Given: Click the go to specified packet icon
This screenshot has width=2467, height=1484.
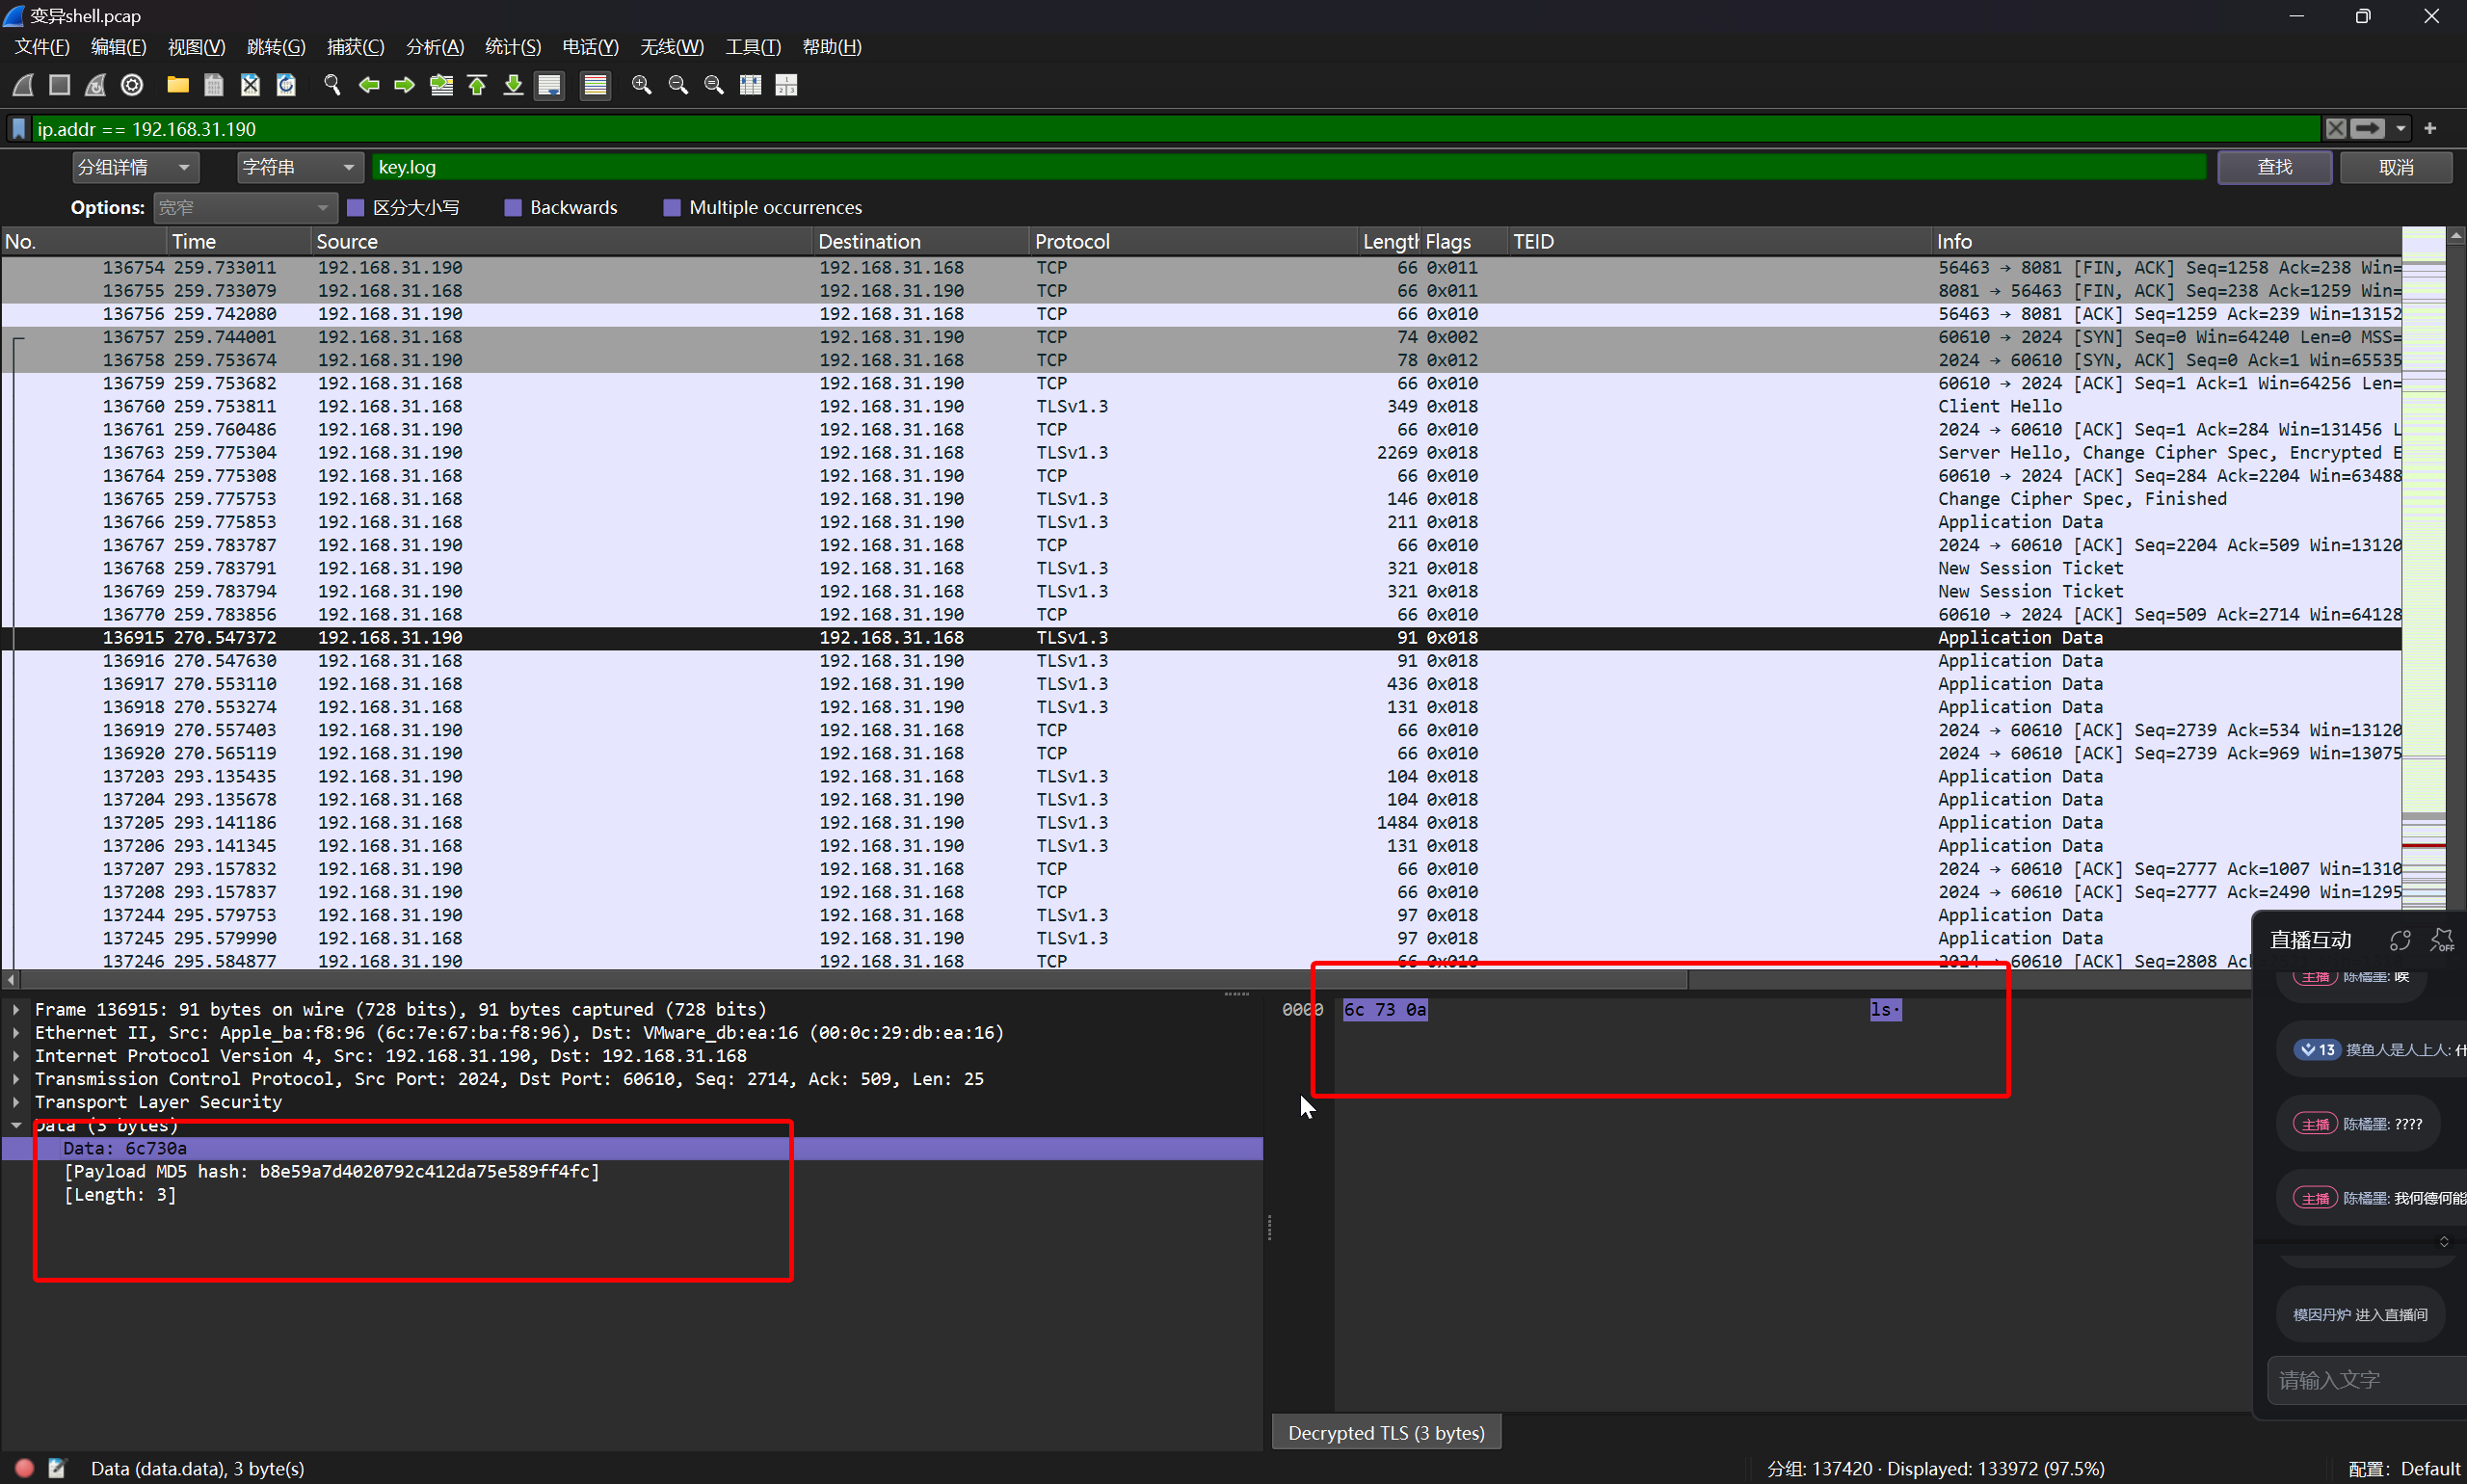Looking at the screenshot, I should 441,85.
